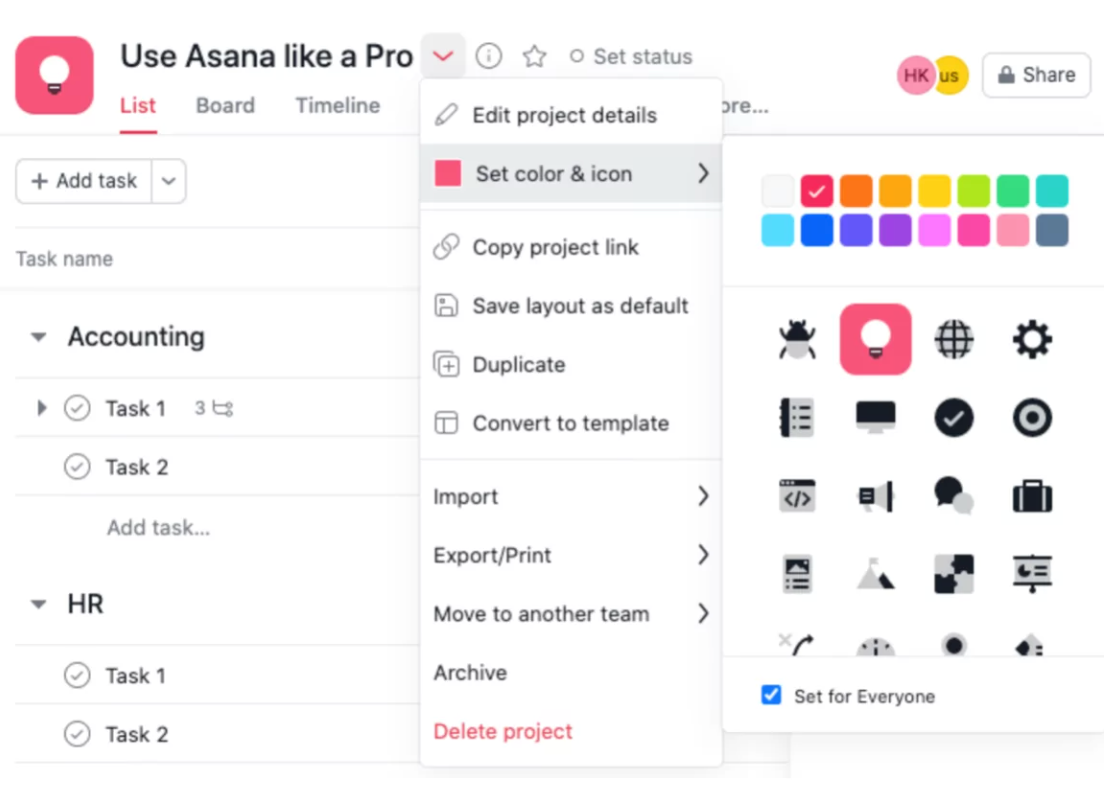Screen dimensions: 1104x804
Task: Choose Save layout as default
Action: [x=571, y=306]
